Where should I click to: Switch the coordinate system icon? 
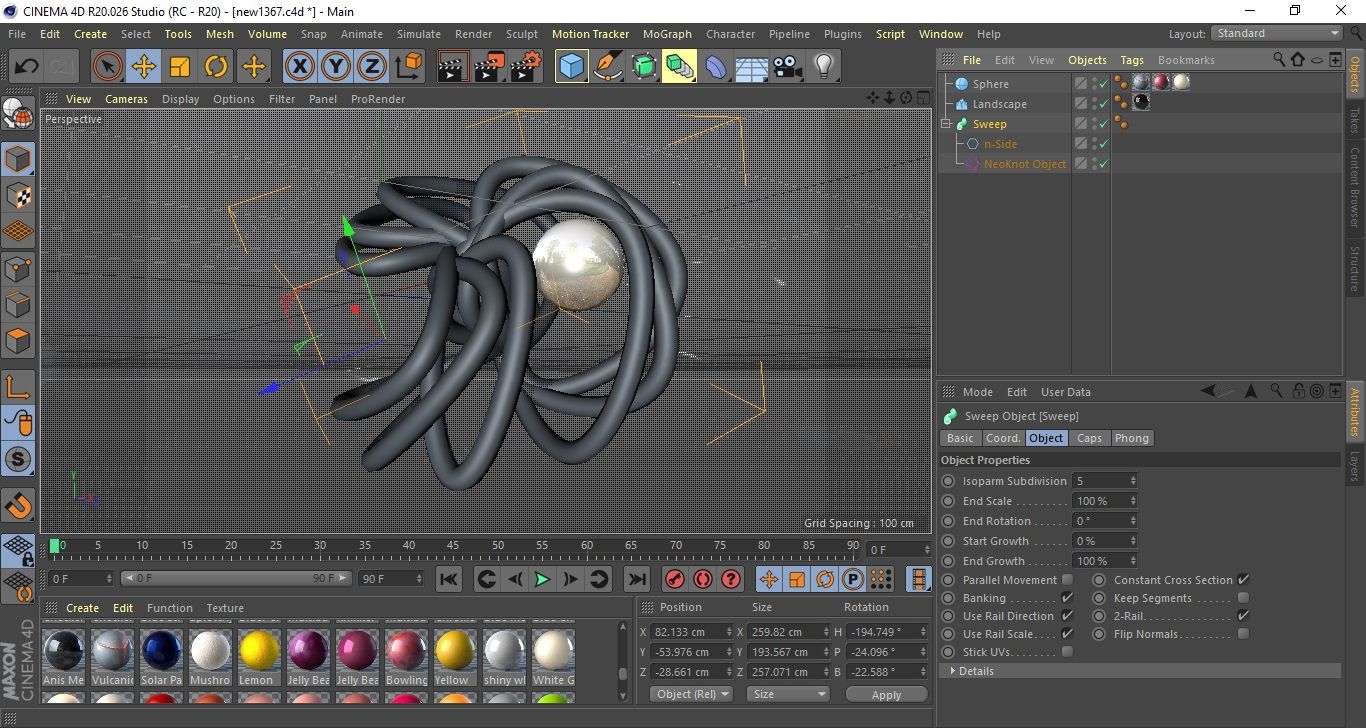pos(408,67)
